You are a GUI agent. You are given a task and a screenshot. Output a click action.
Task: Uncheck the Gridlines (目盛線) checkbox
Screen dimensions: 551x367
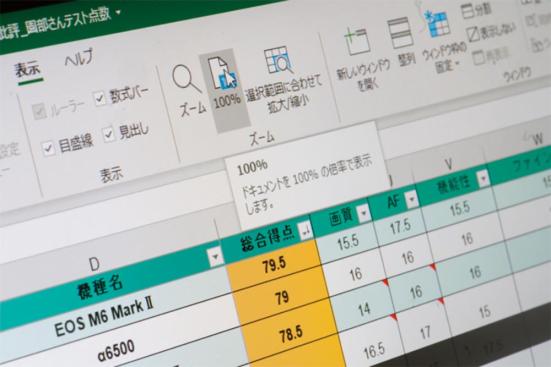48,148
